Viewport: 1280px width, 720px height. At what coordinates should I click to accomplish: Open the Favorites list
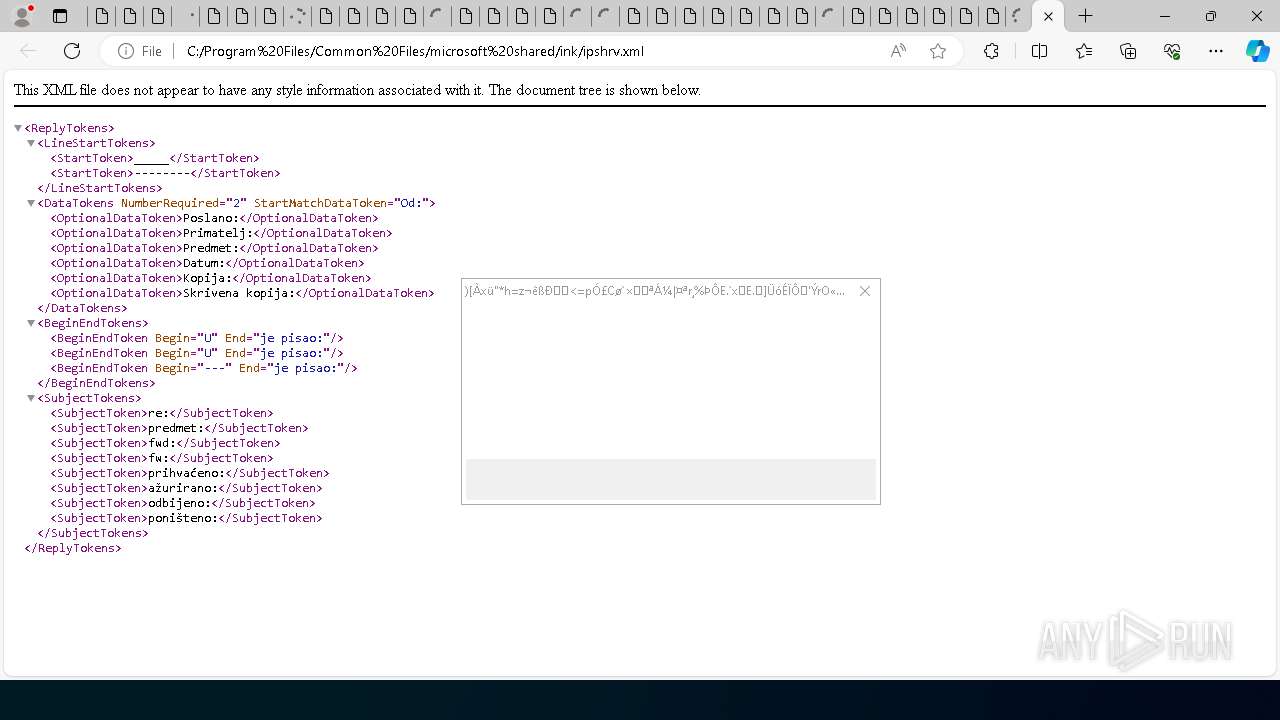coord(1084,51)
